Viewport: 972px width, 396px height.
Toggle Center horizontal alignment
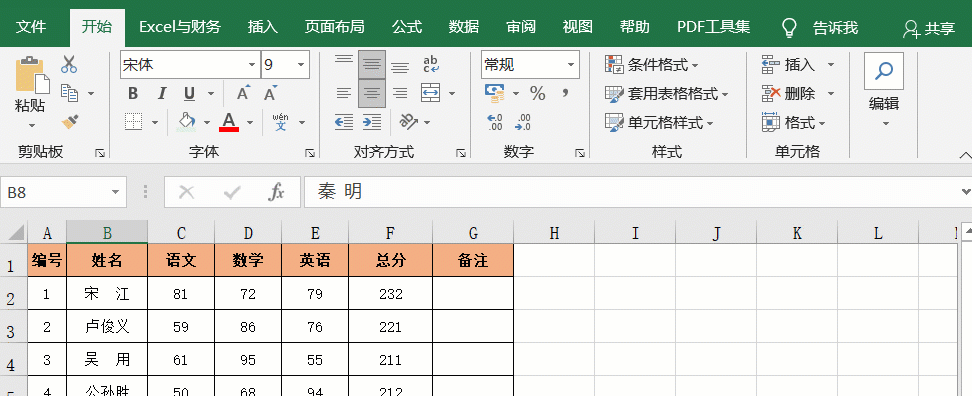pos(372,94)
